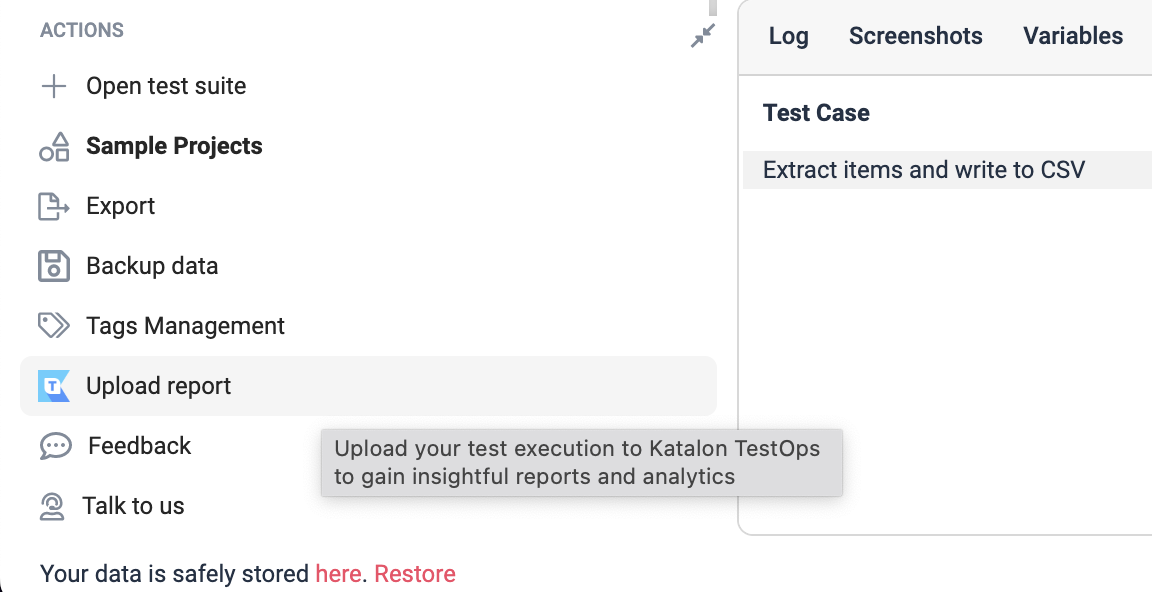Click the Katalon TestOps Upload report icon
The height and width of the screenshot is (592, 1152).
pyautogui.click(x=54, y=386)
